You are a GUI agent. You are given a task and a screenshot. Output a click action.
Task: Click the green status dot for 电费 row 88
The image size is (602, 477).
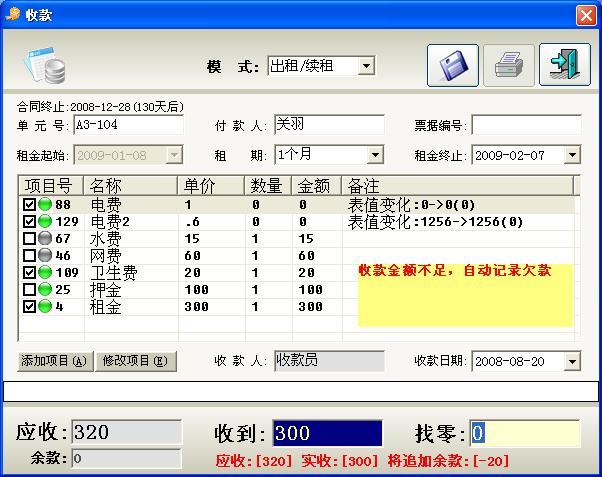[45, 204]
